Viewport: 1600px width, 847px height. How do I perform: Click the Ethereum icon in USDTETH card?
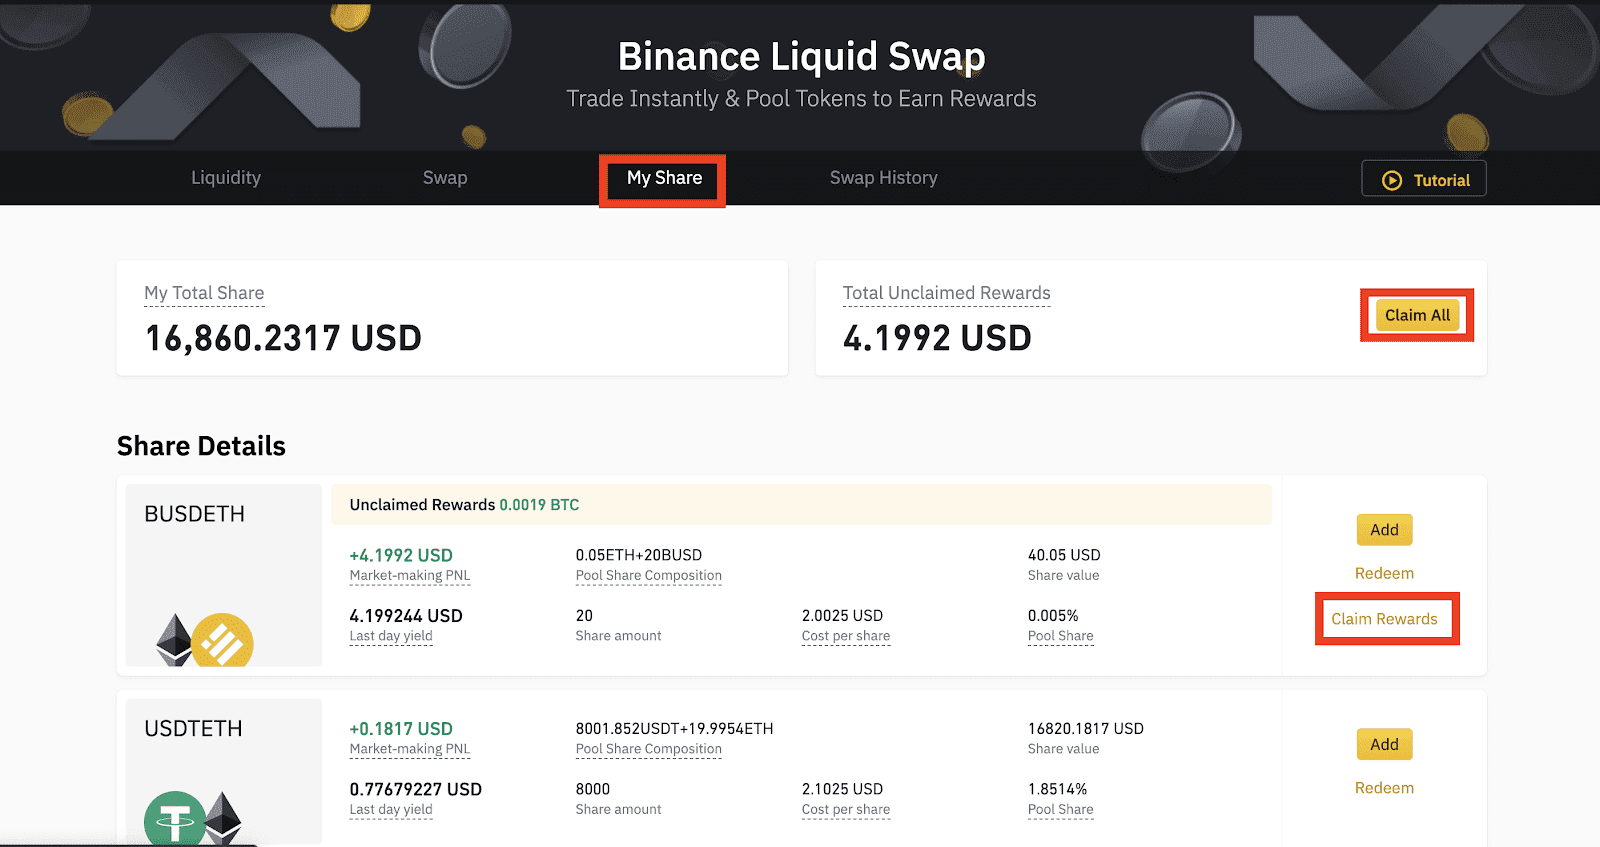[224, 818]
